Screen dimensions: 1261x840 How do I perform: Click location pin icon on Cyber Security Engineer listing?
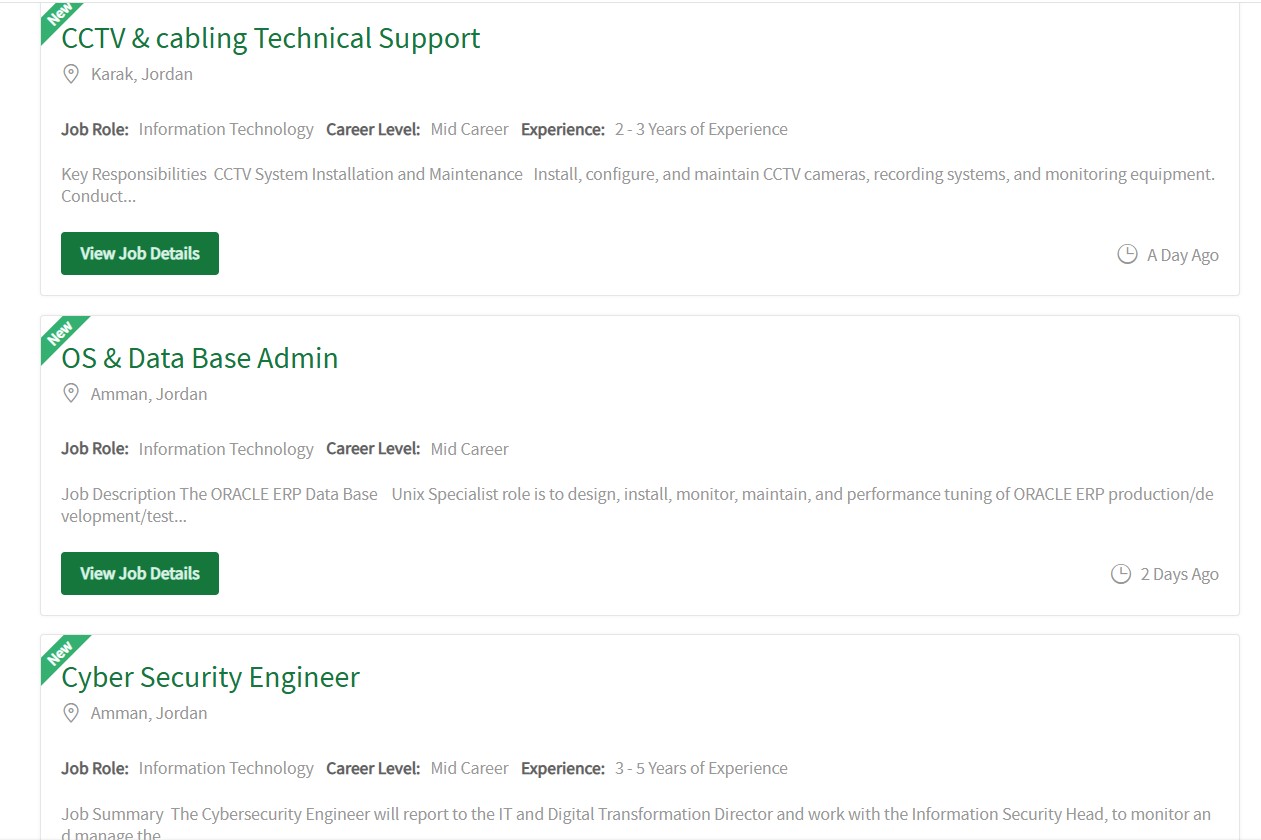(x=71, y=713)
